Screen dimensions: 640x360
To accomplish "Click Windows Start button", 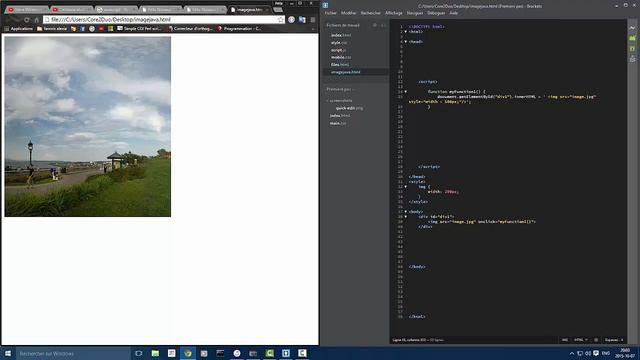I will coord(8,353).
